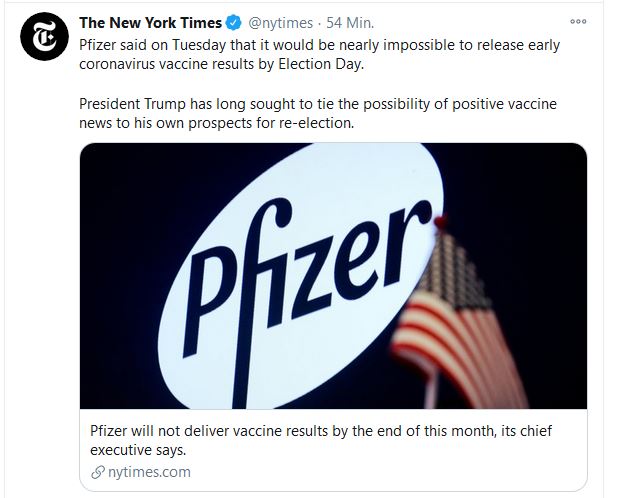Click the dark background of the card image

130,180
